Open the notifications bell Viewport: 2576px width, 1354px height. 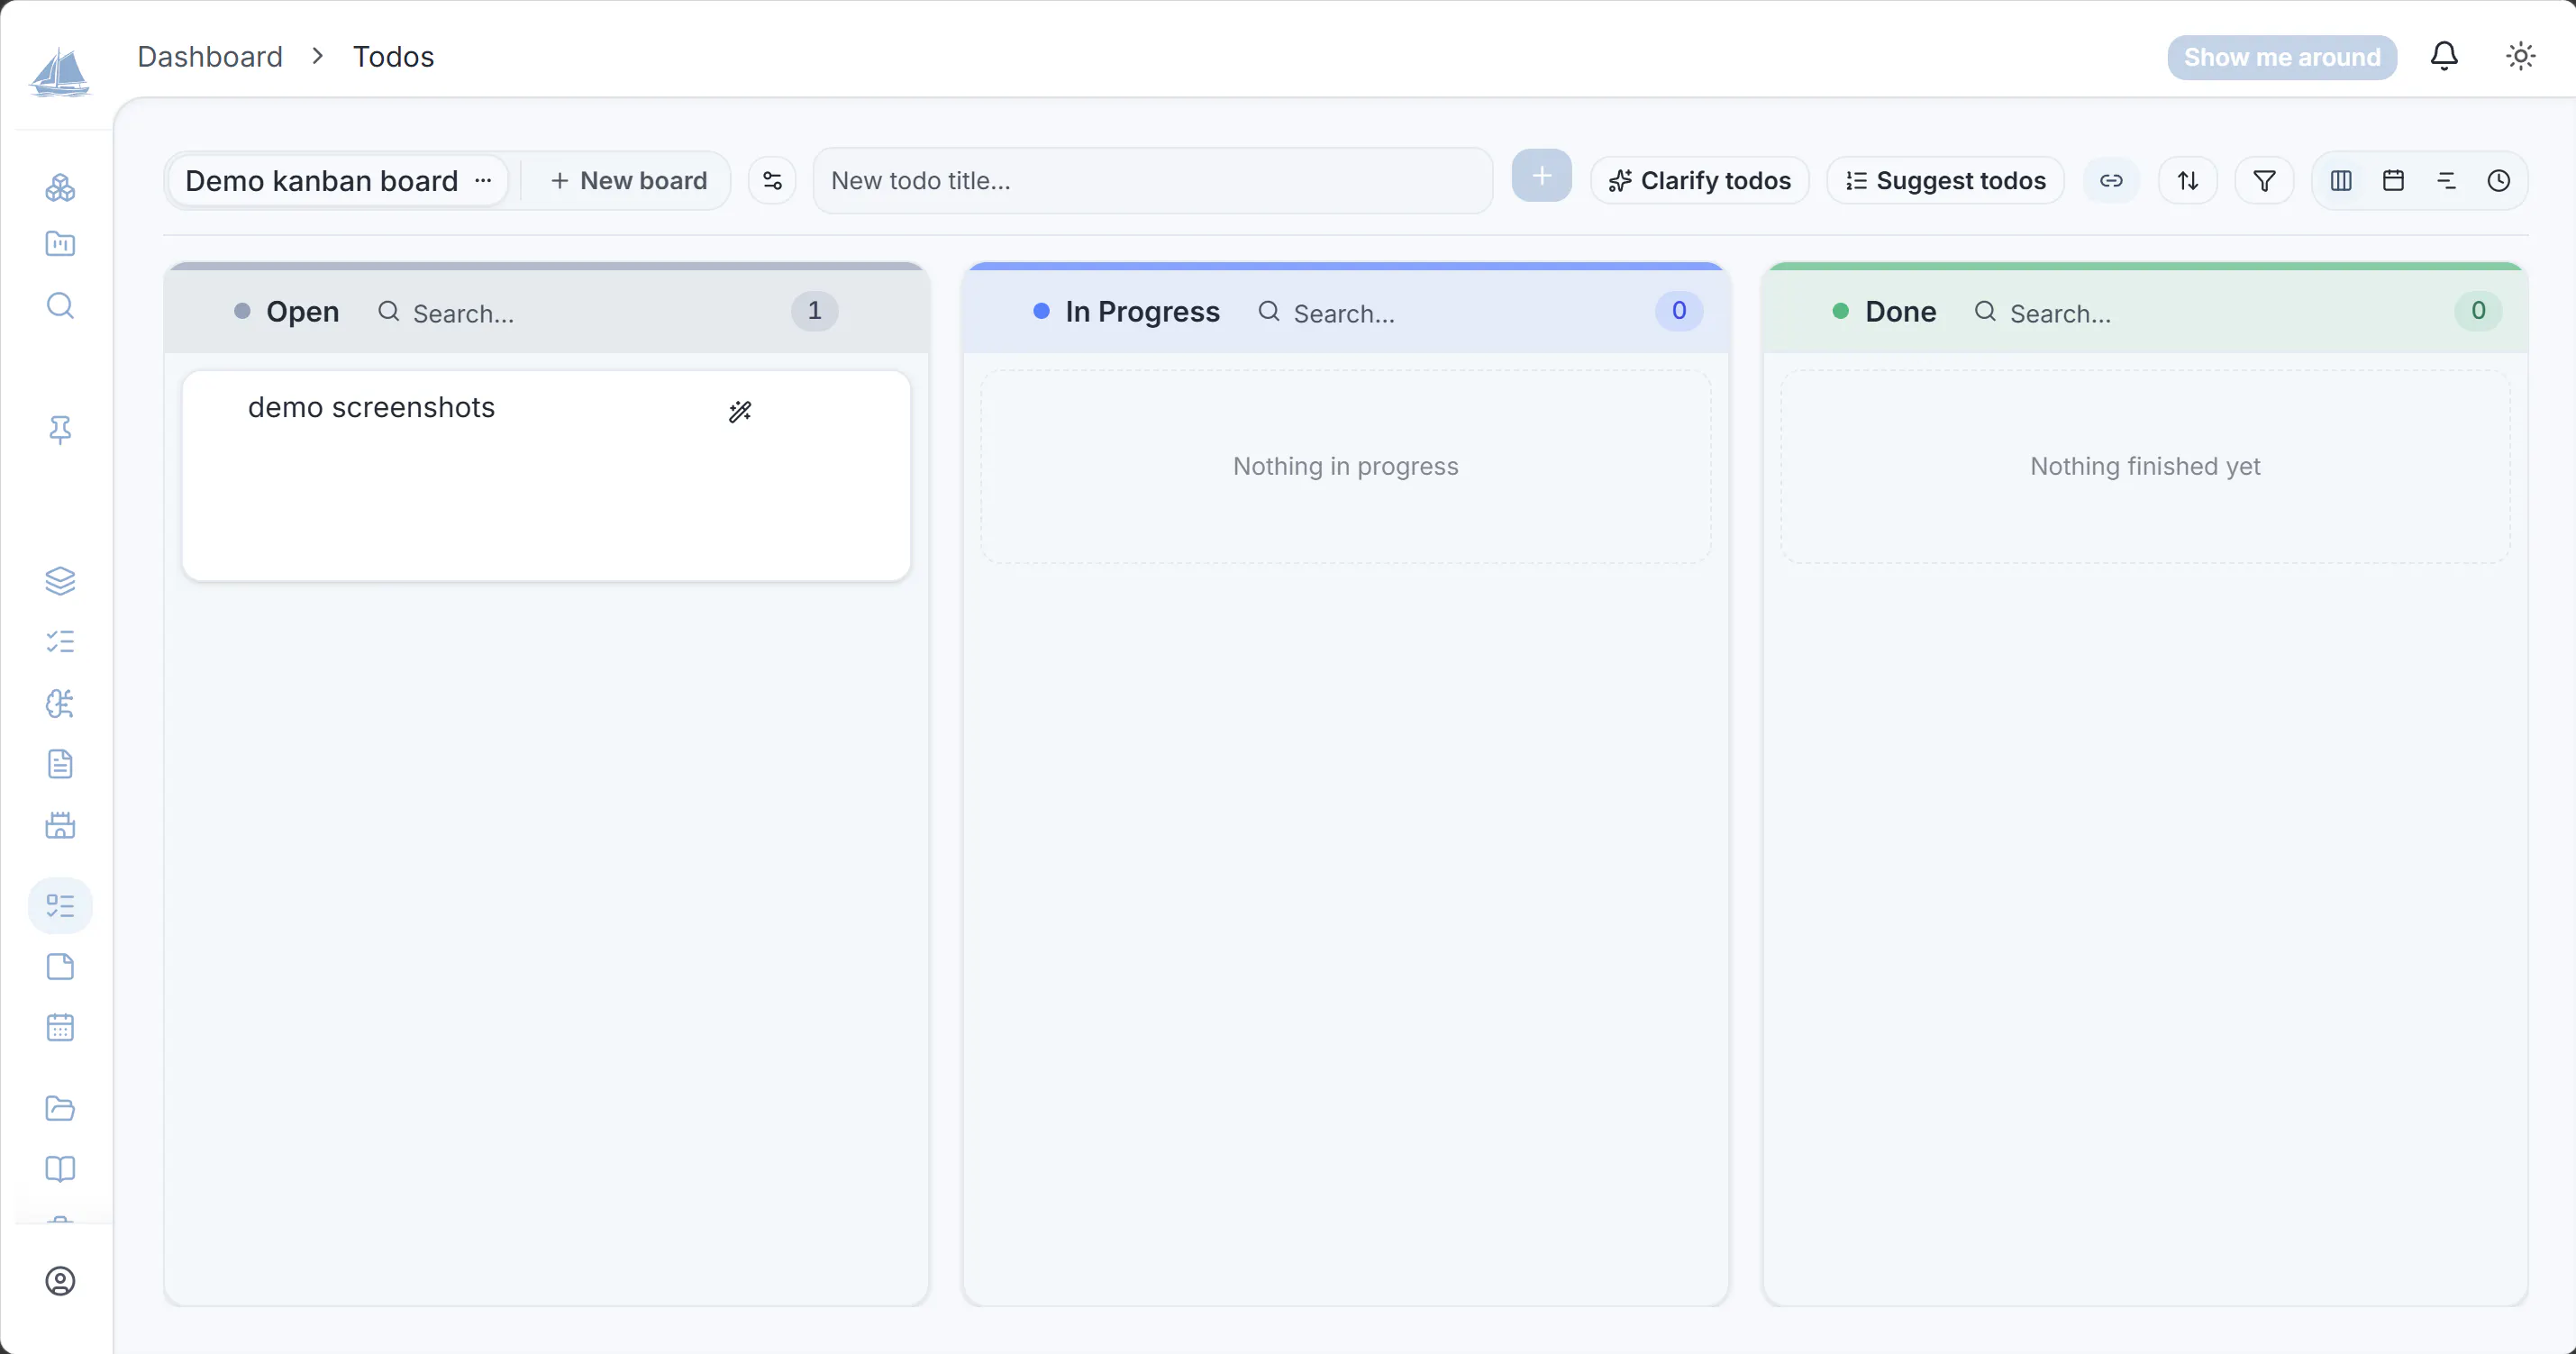pyautogui.click(x=2444, y=56)
